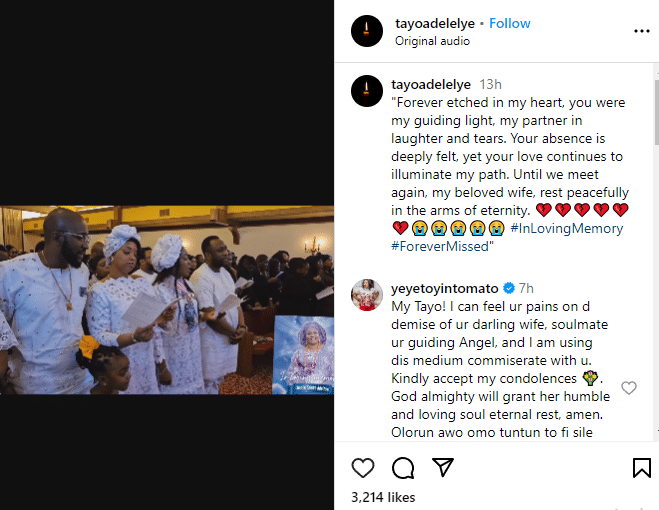
Task: Open #InLovingMemory hashtag
Action: coord(567,228)
